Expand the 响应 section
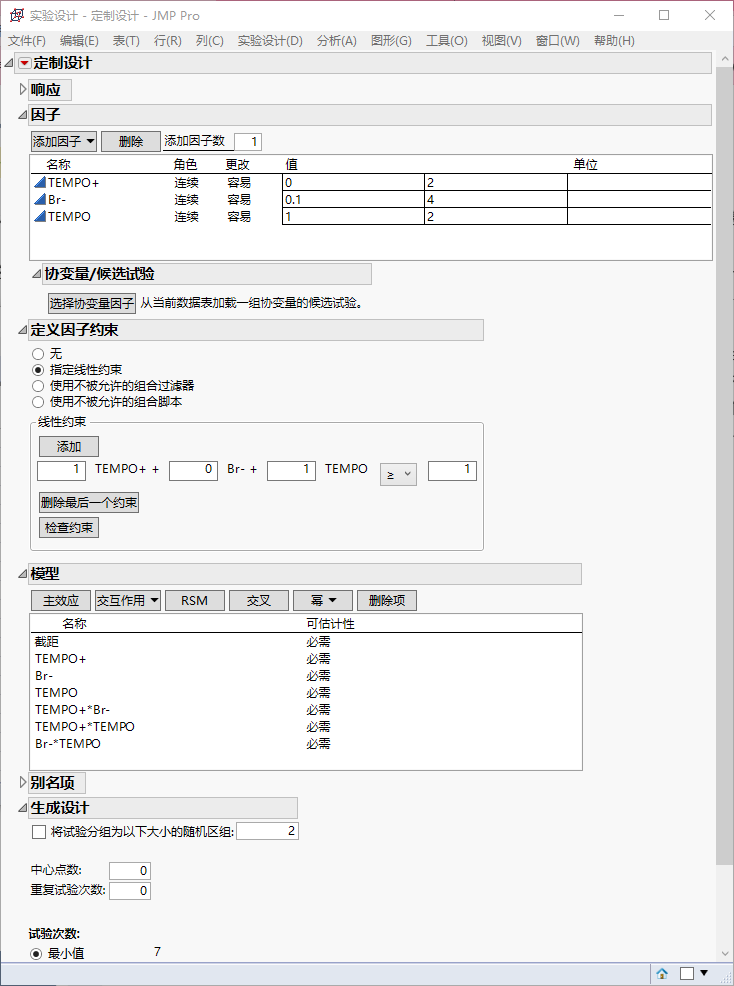This screenshot has height=986, width=734. click(23, 90)
